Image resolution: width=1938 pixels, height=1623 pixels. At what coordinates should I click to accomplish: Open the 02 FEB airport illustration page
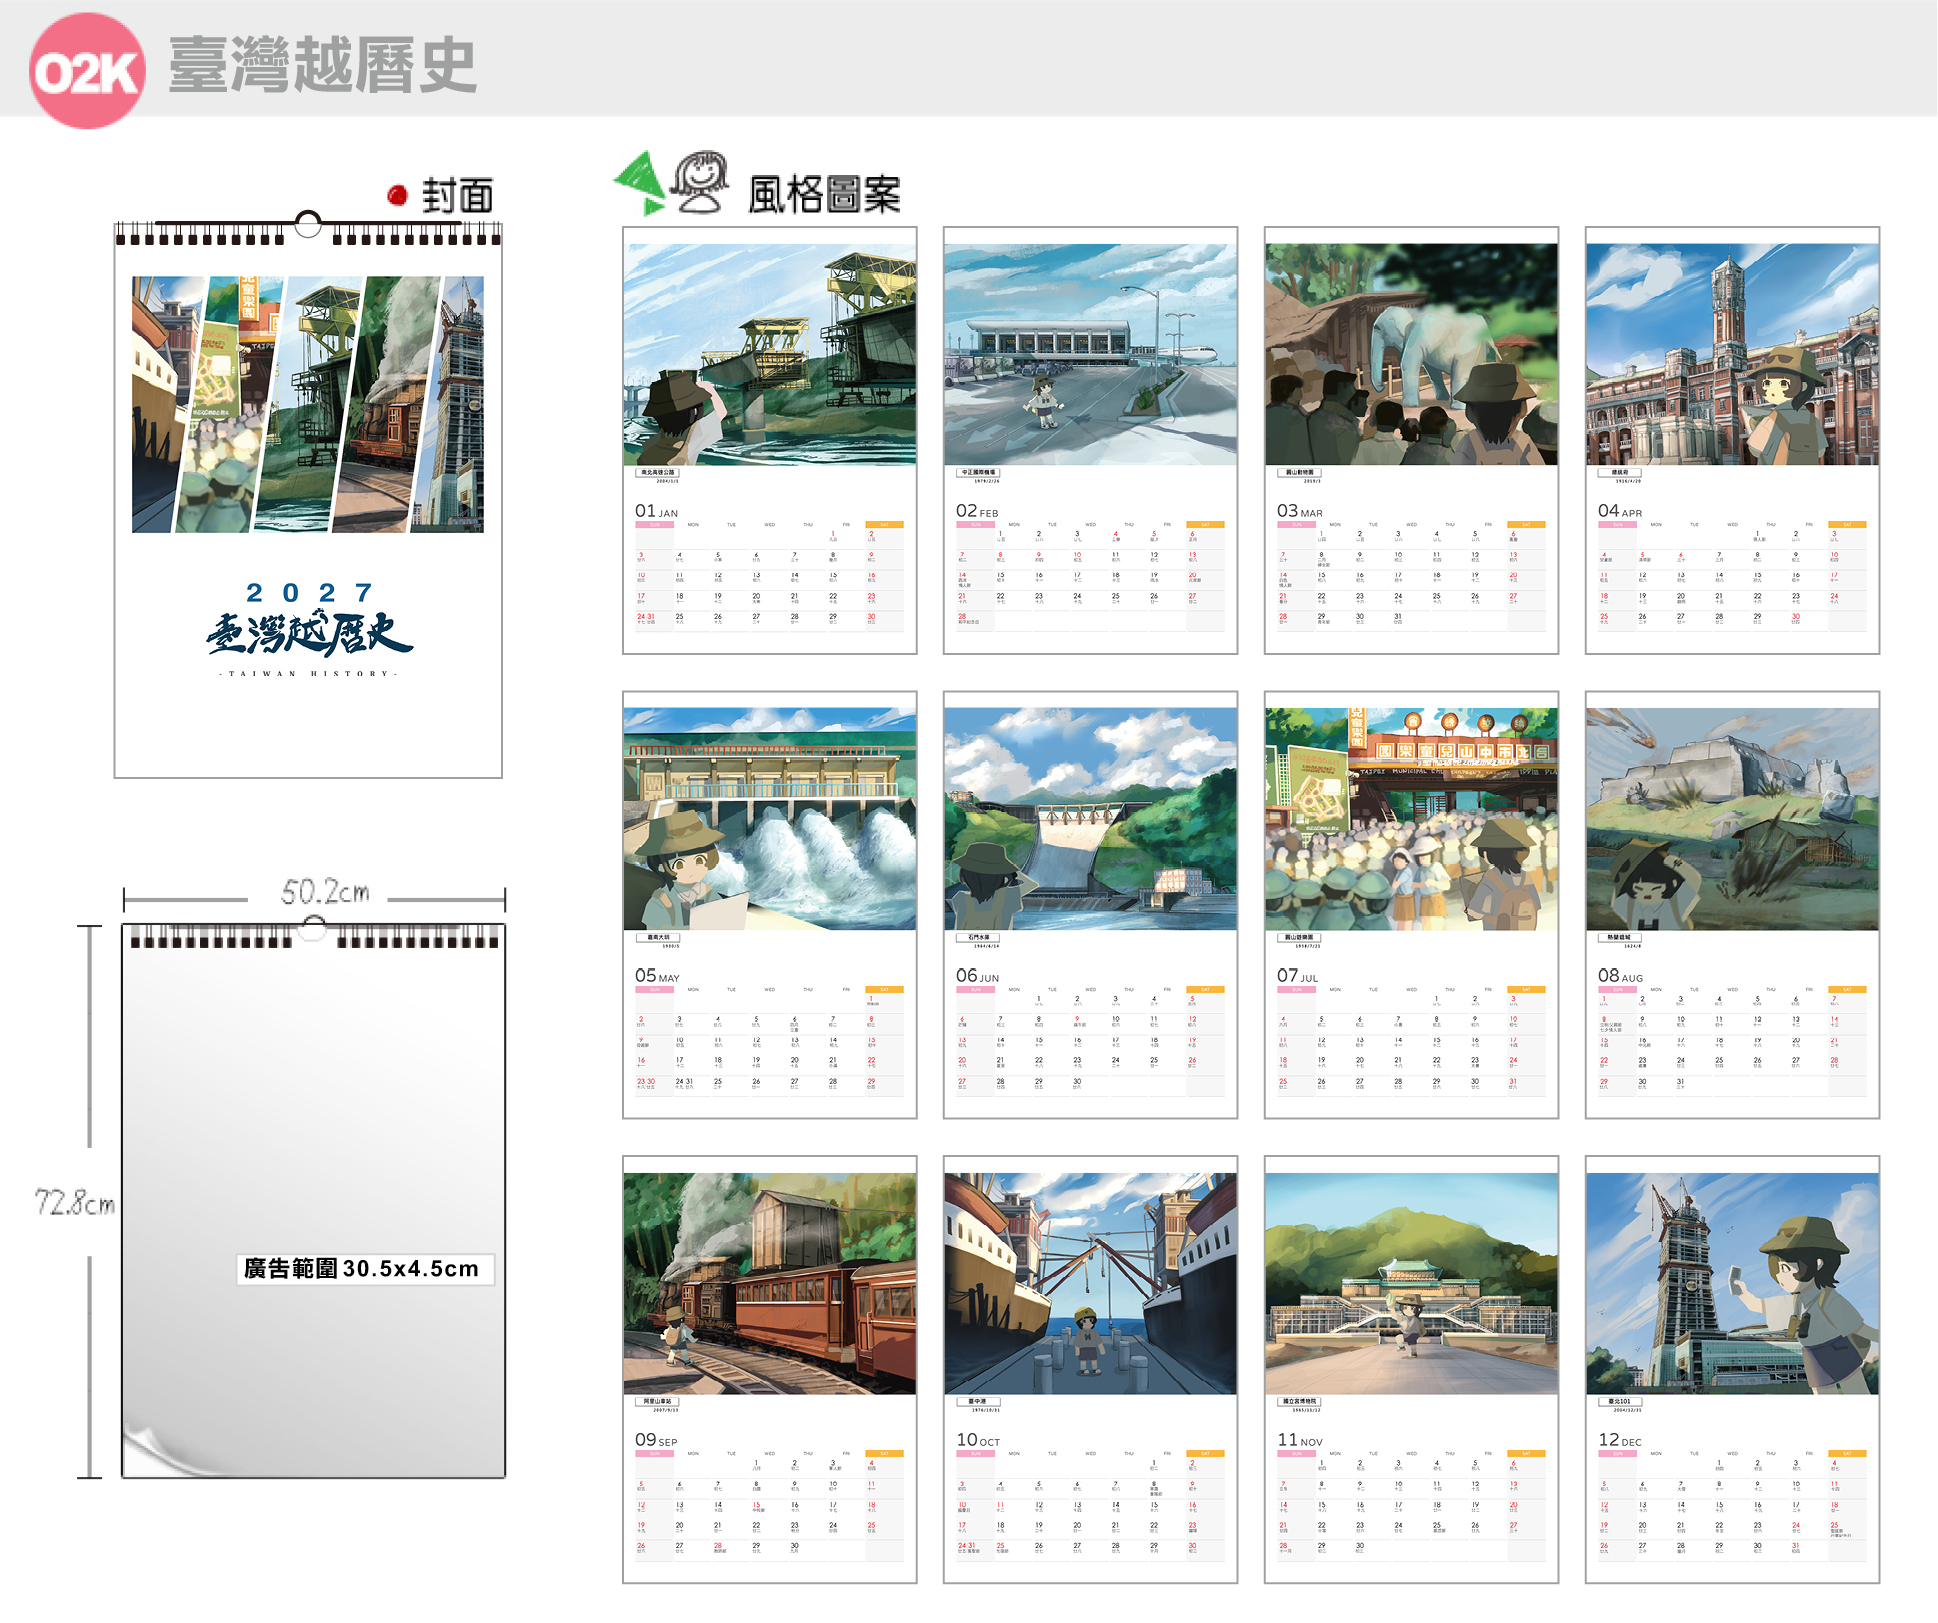coord(1091,441)
